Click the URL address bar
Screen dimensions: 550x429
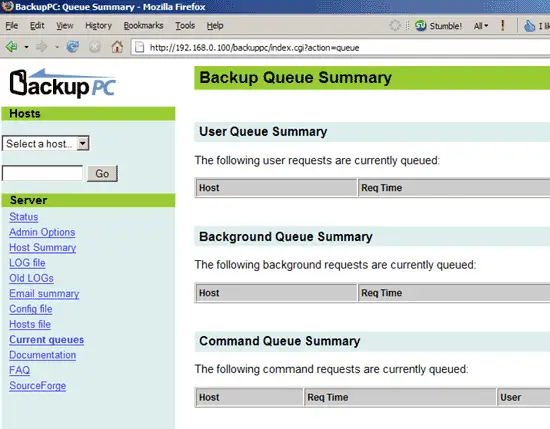tap(340, 47)
